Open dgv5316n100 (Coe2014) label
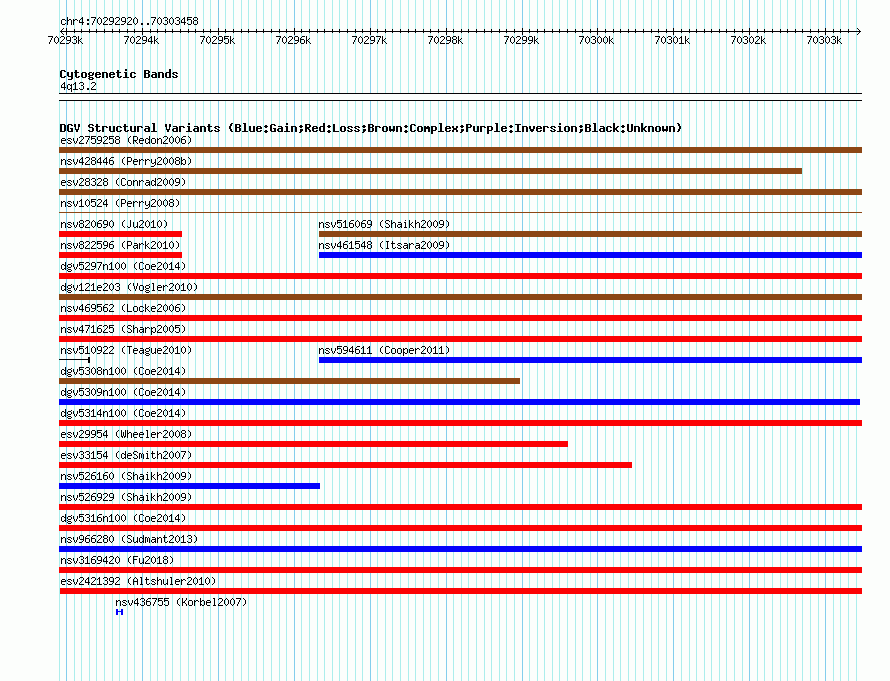The width and height of the screenshot is (890, 681). pyautogui.click(x=123, y=518)
